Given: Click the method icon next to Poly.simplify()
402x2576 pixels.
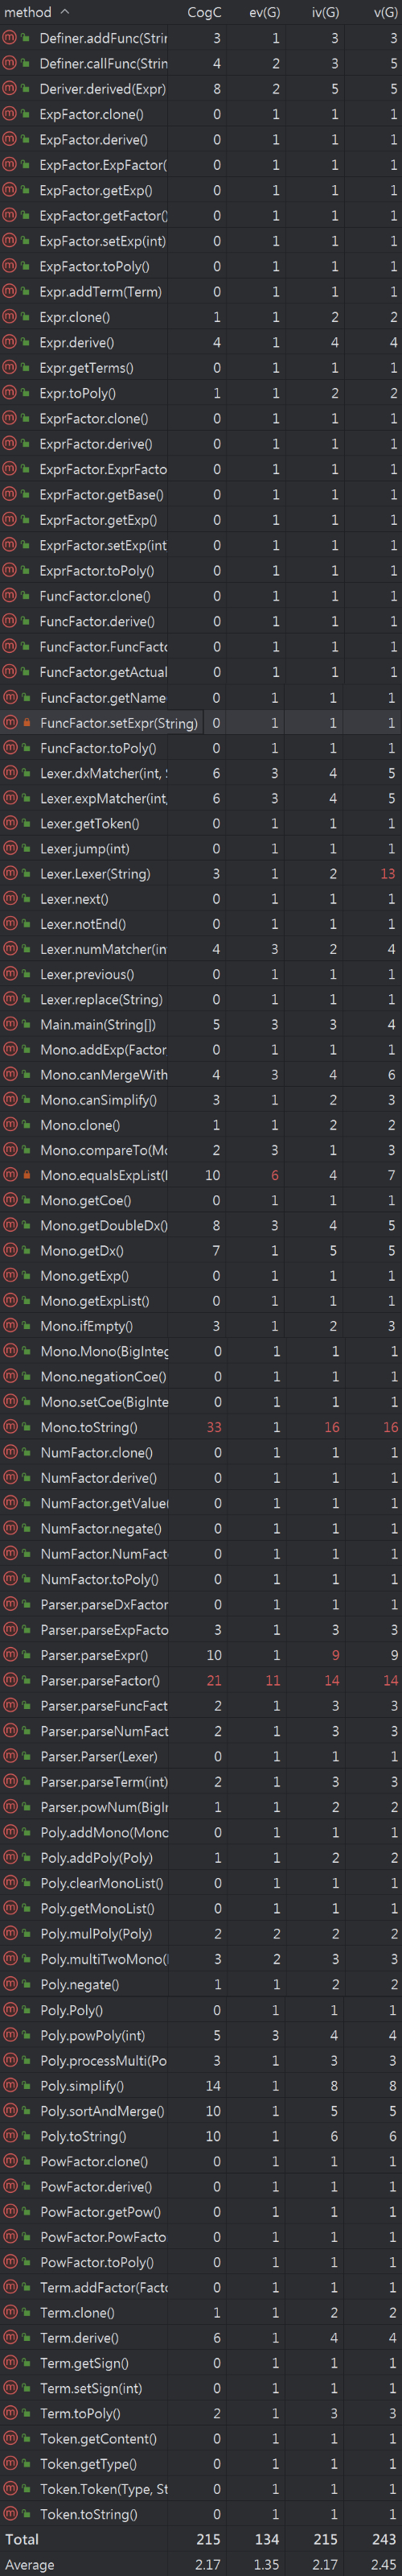Looking at the screenshot, I should tap(9, 2085).
